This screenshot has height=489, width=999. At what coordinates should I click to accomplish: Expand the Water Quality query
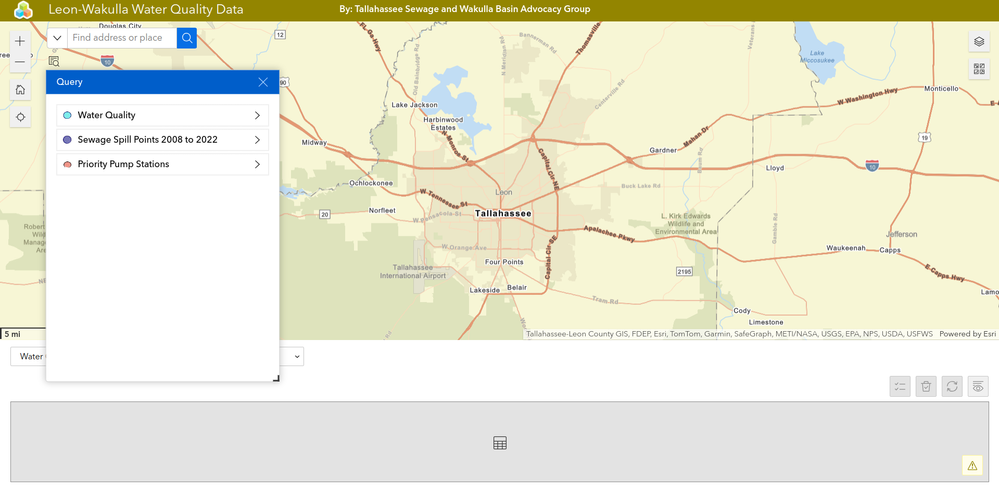162,115
